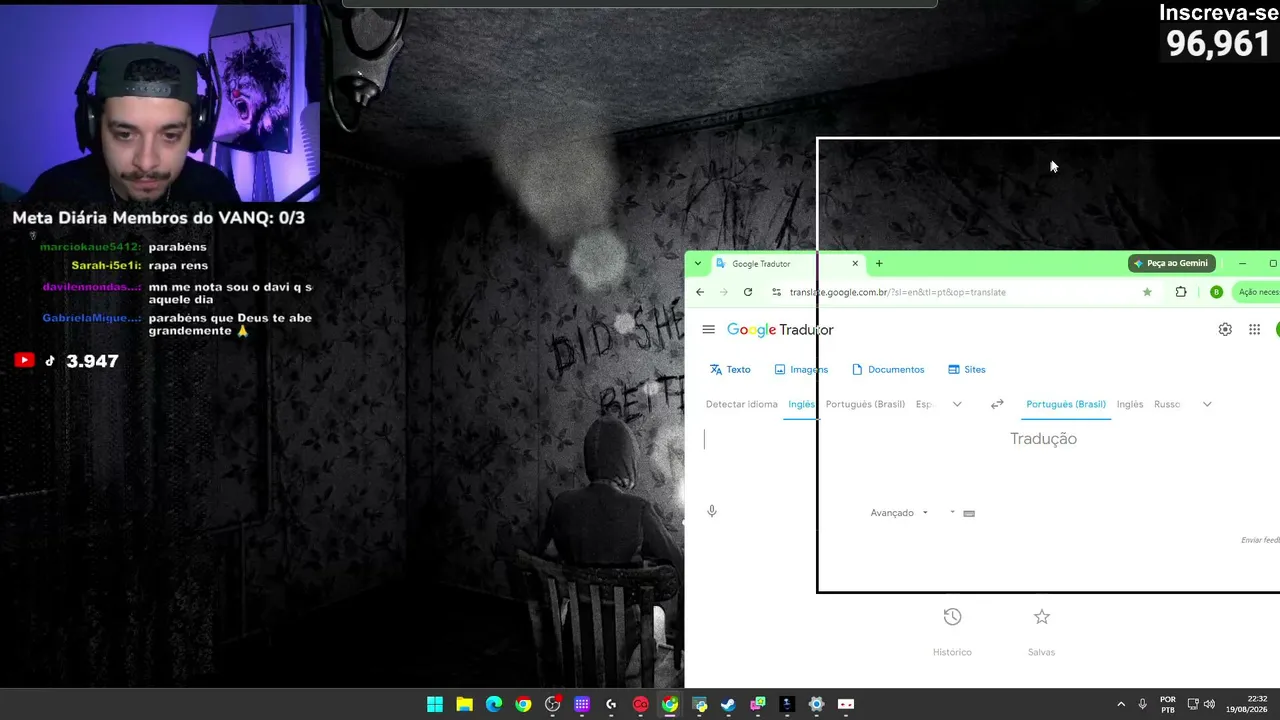Expand more target languages list
The width and height of the screenshot is (1280, 720).
[1207, 404]
